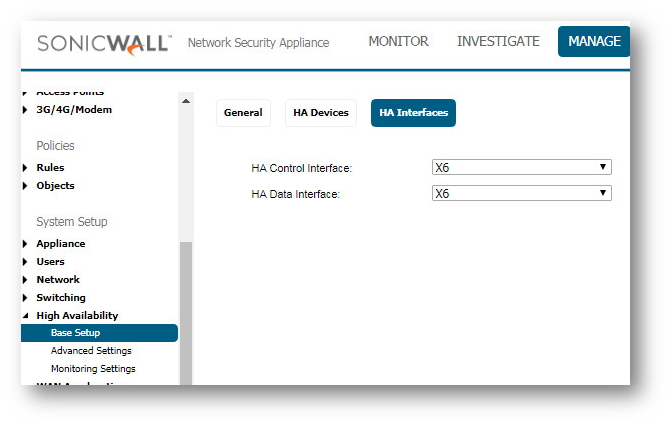Expand the Users section arrow

pyautogui.click(x=25, y=262)
